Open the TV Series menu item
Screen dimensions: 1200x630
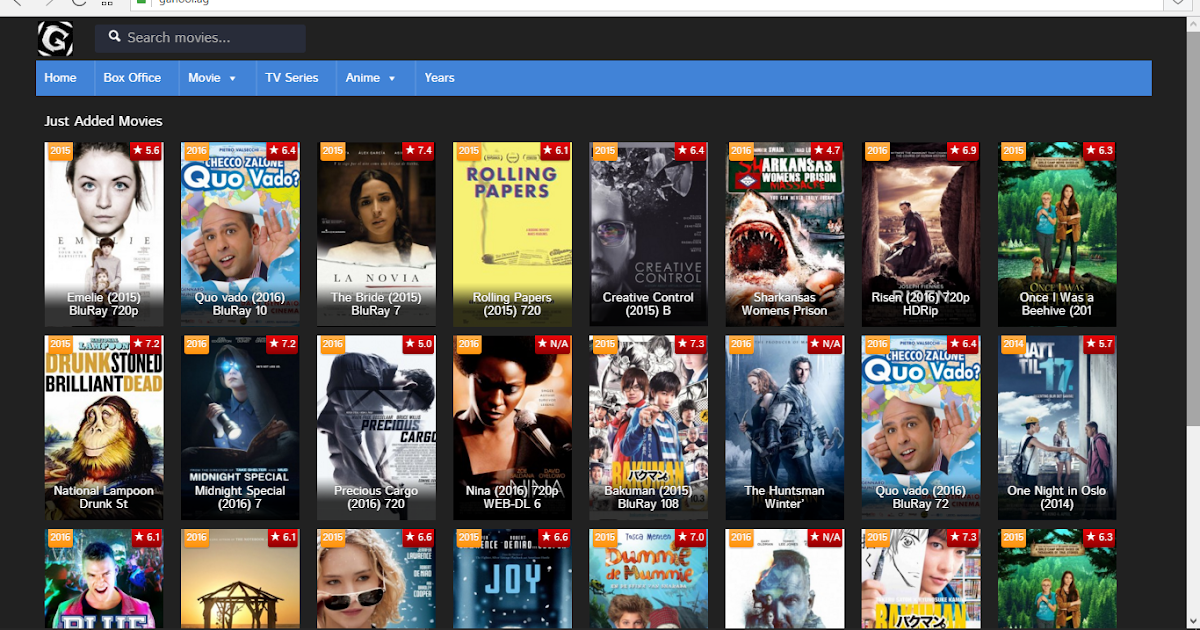[292, 78]
